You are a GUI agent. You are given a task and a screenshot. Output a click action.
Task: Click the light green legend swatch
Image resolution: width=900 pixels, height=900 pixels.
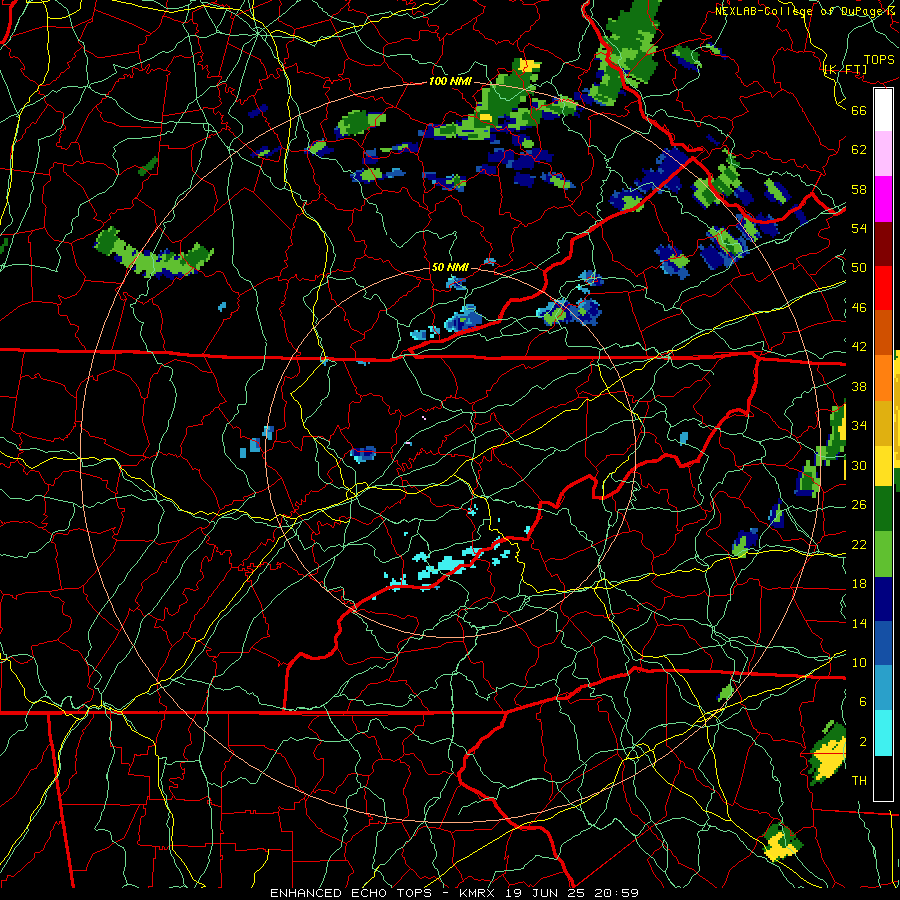(883, 554)
